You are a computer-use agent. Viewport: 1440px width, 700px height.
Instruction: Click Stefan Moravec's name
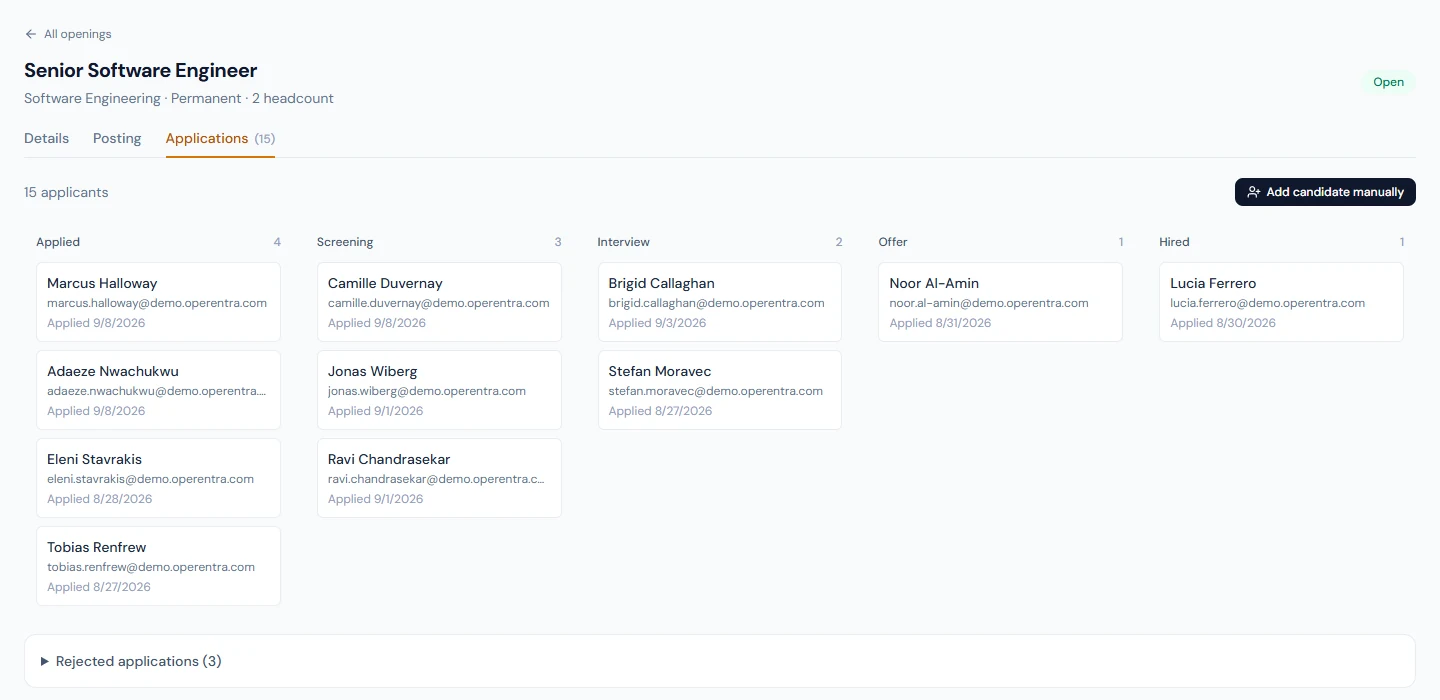[660, 371]
